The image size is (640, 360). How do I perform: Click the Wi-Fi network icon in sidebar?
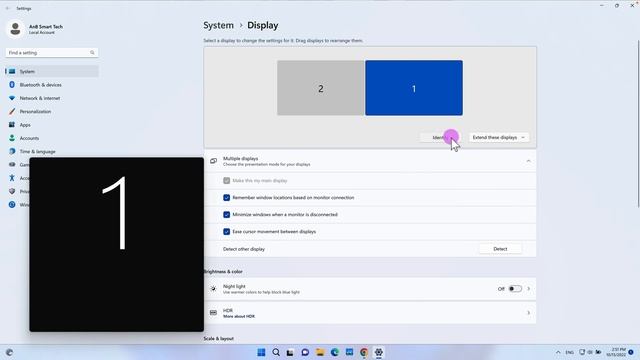12,98
